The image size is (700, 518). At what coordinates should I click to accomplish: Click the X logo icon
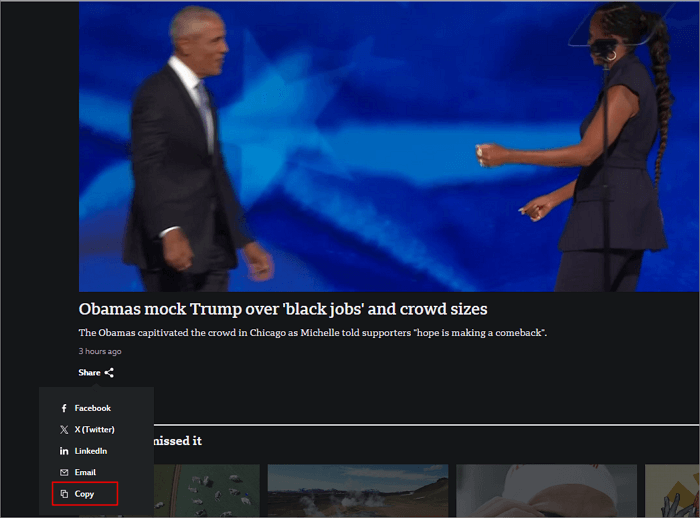coord(64,430)
